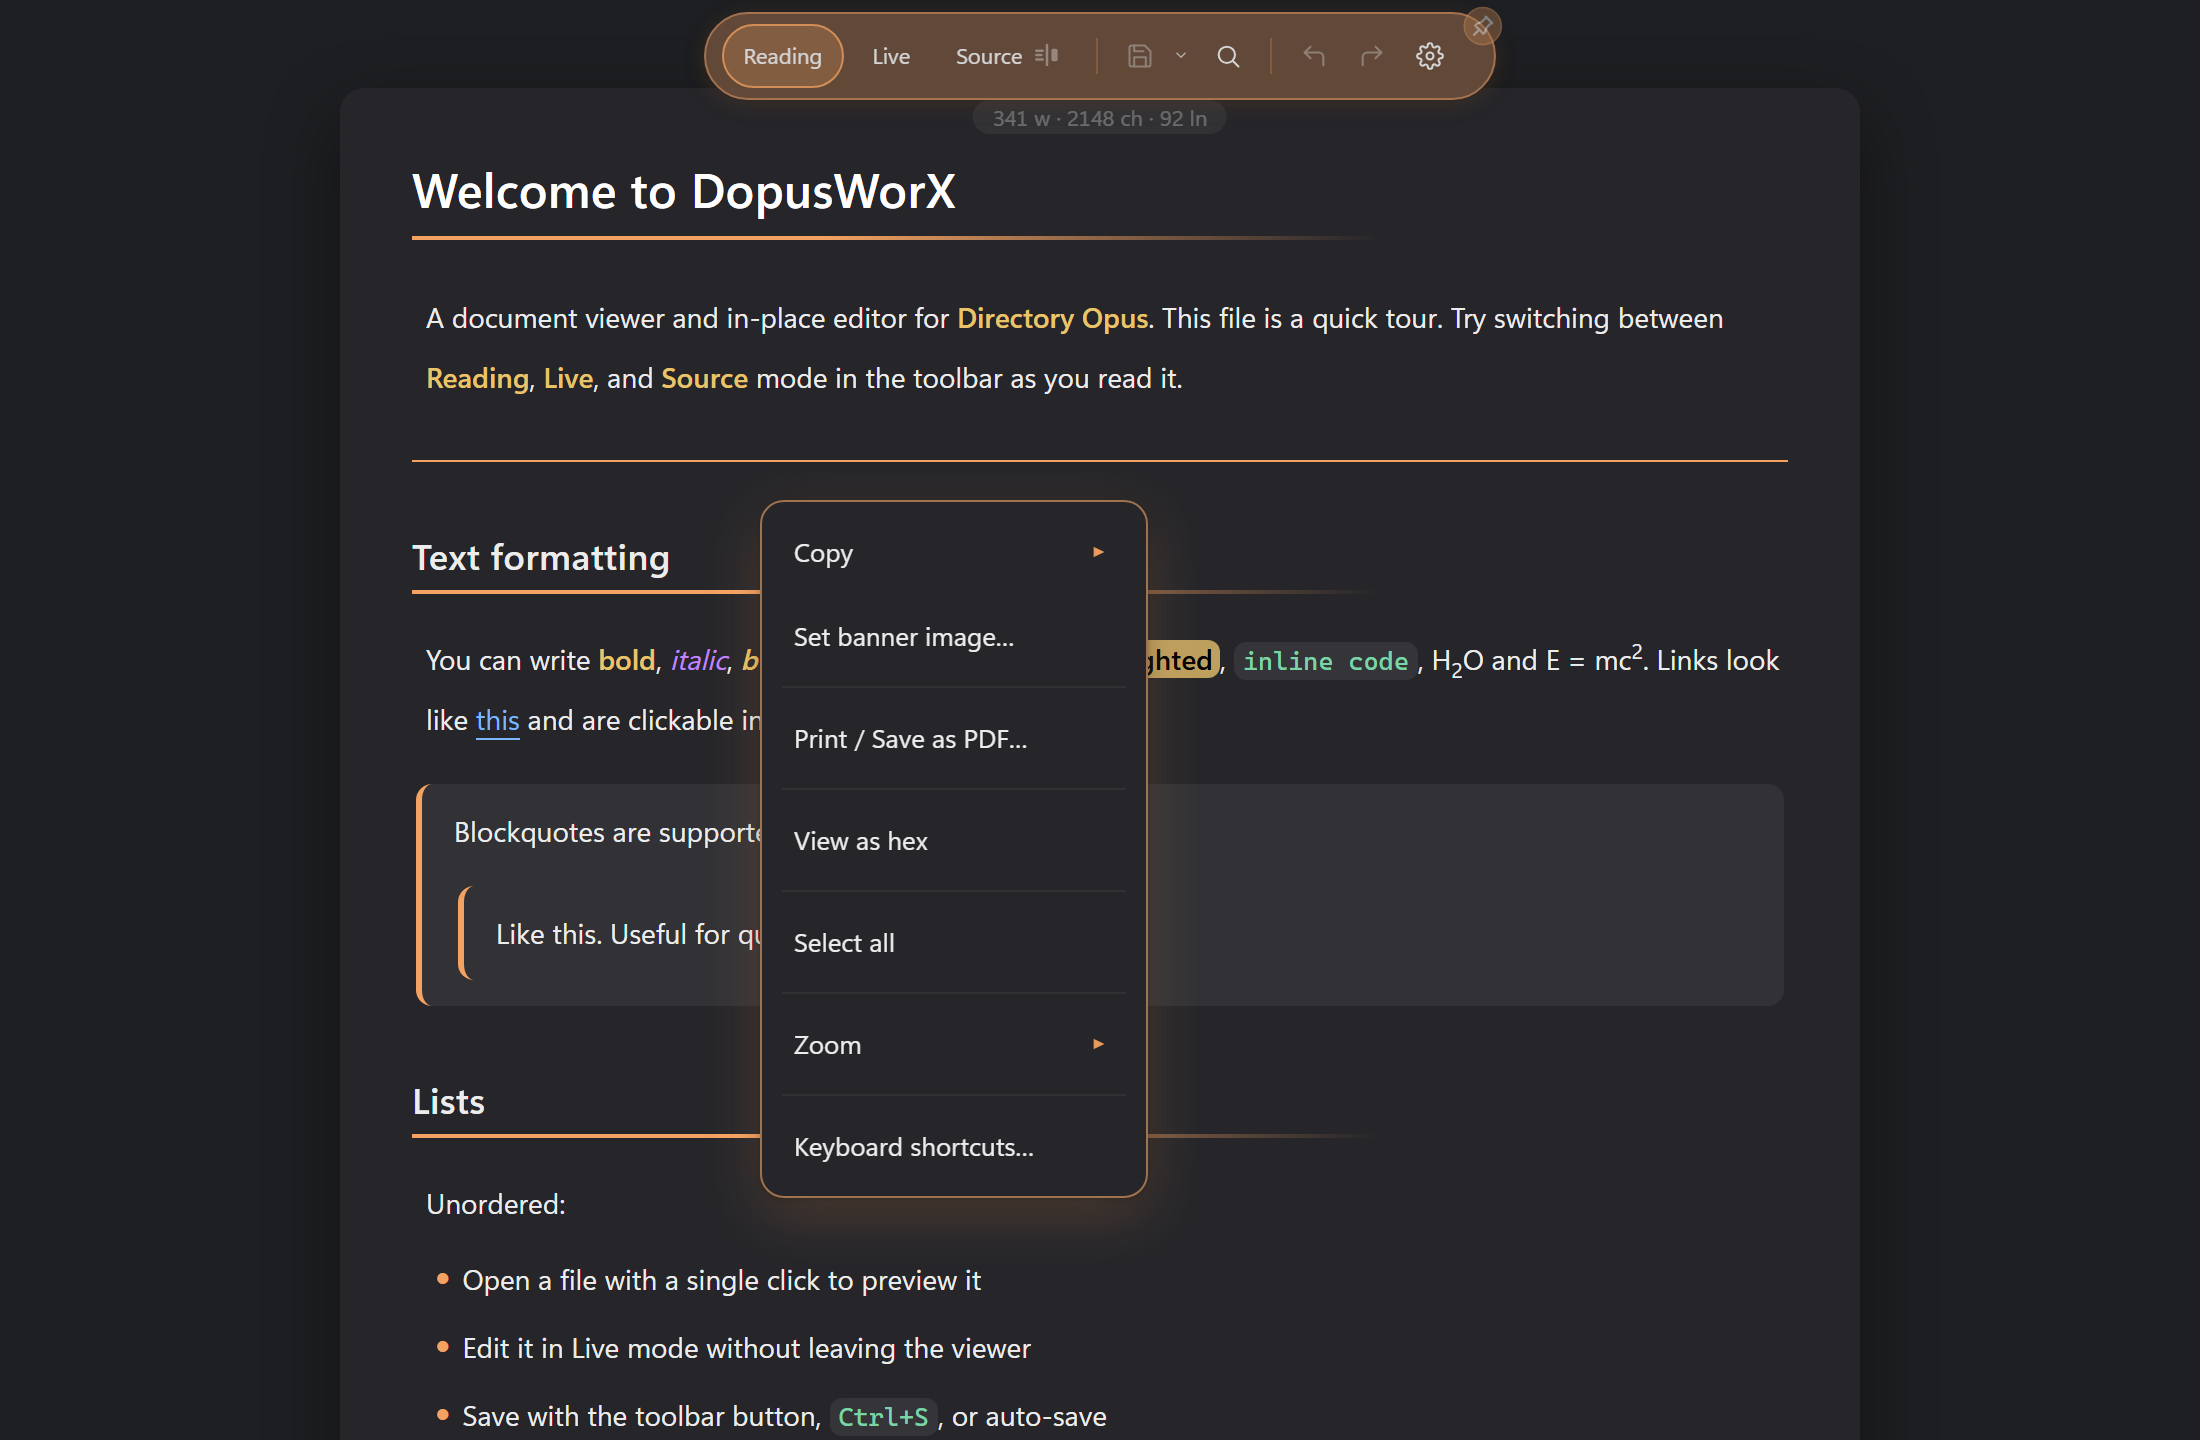Open the Copy submenu
The width and height of the screenshot is (2200, 1440).
click(953, 553)
